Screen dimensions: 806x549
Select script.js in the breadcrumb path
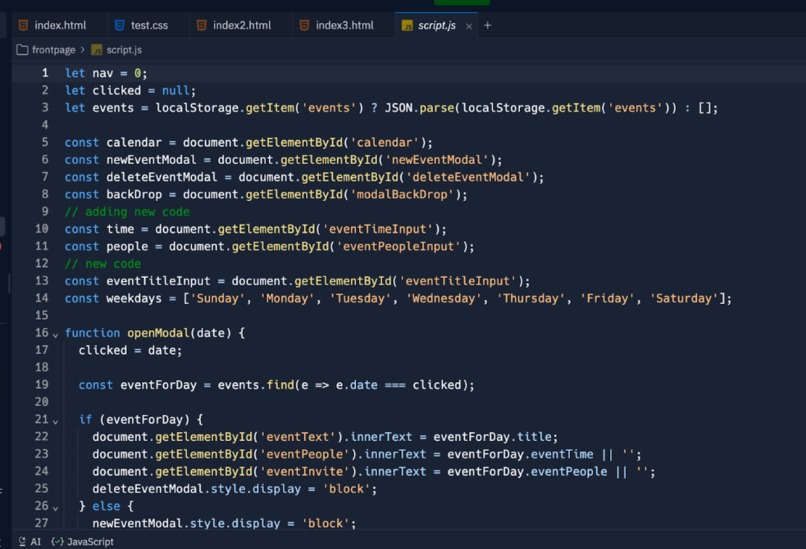(x=124, y=50)
